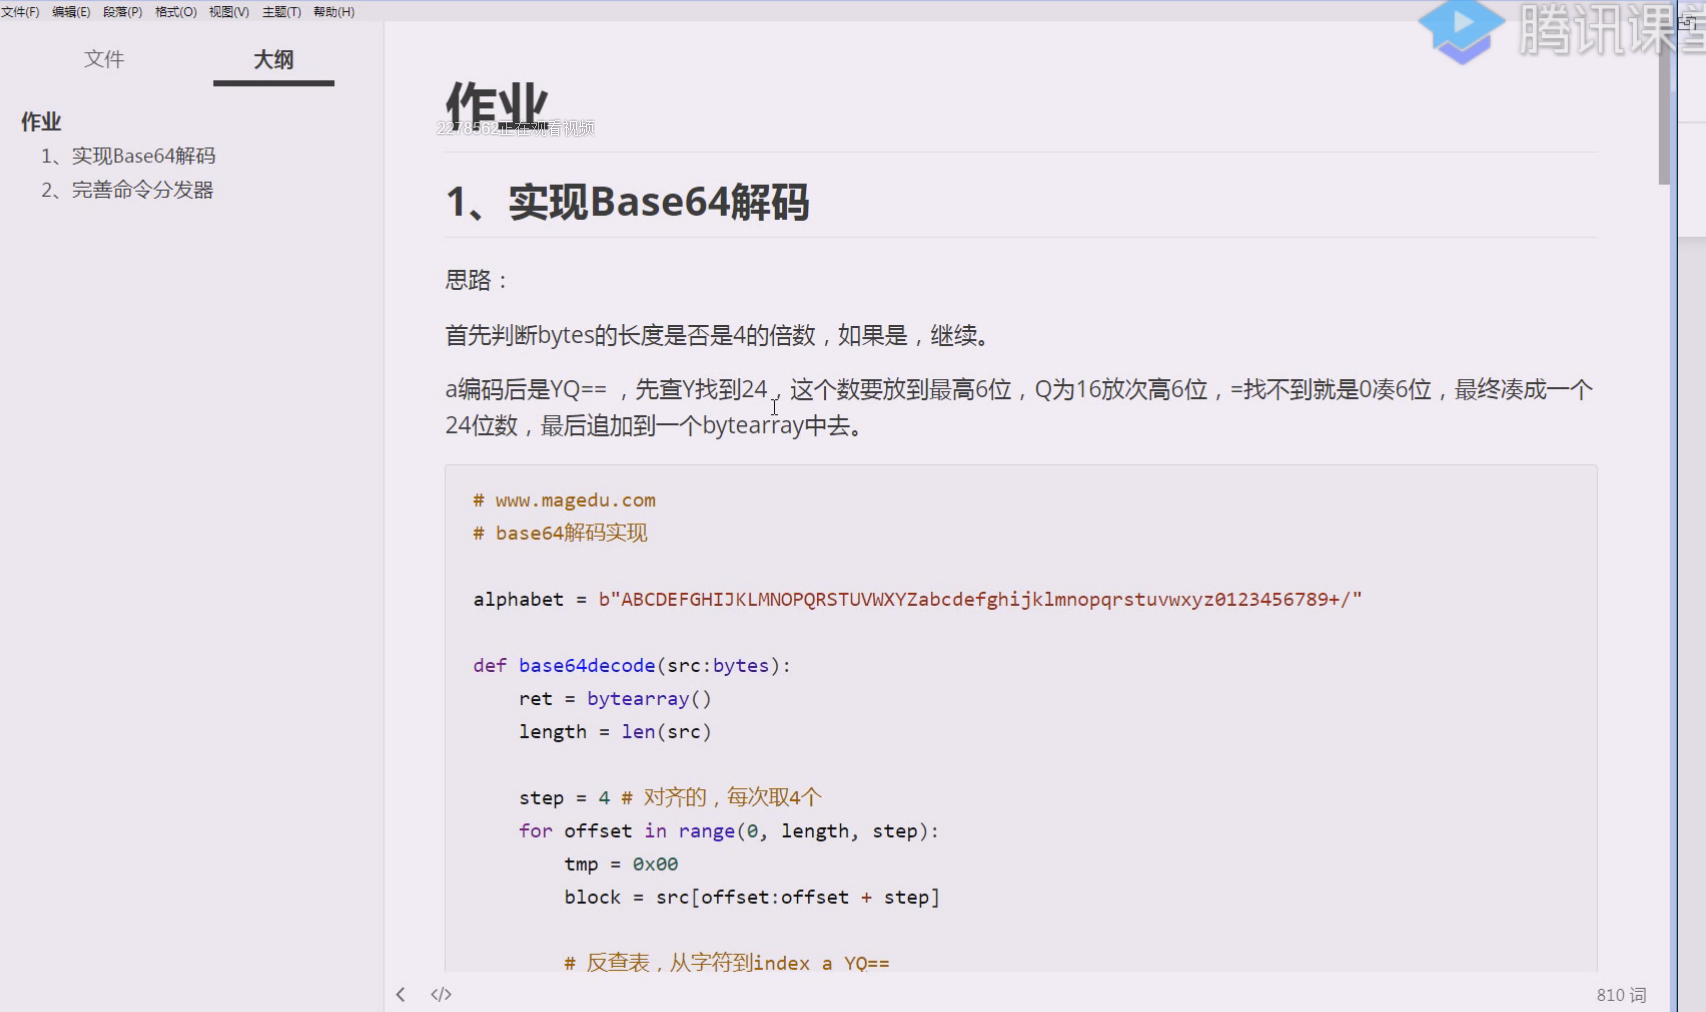The image size is (1706, 1012).
Task: Click the Tencent Classroom logo icon
Action: [x=1461, y=32]
